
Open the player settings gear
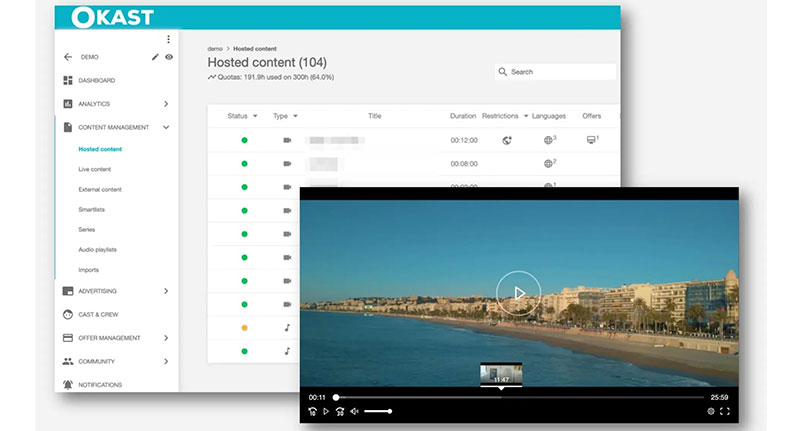(711, 412)
